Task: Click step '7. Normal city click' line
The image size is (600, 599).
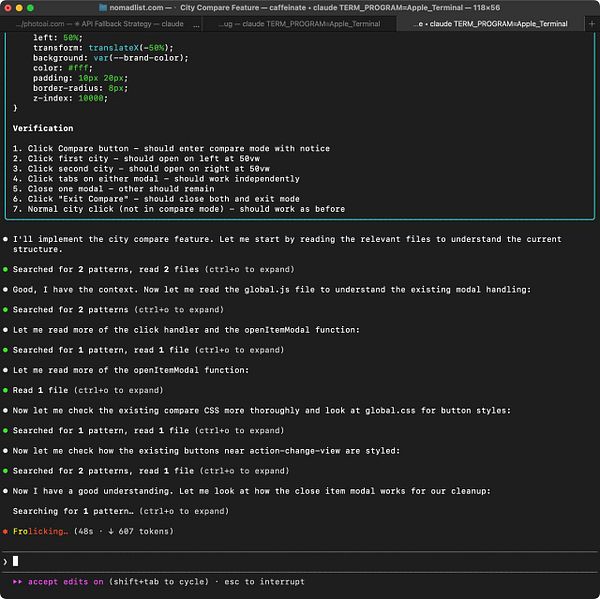Action: (x=179, y=209)
